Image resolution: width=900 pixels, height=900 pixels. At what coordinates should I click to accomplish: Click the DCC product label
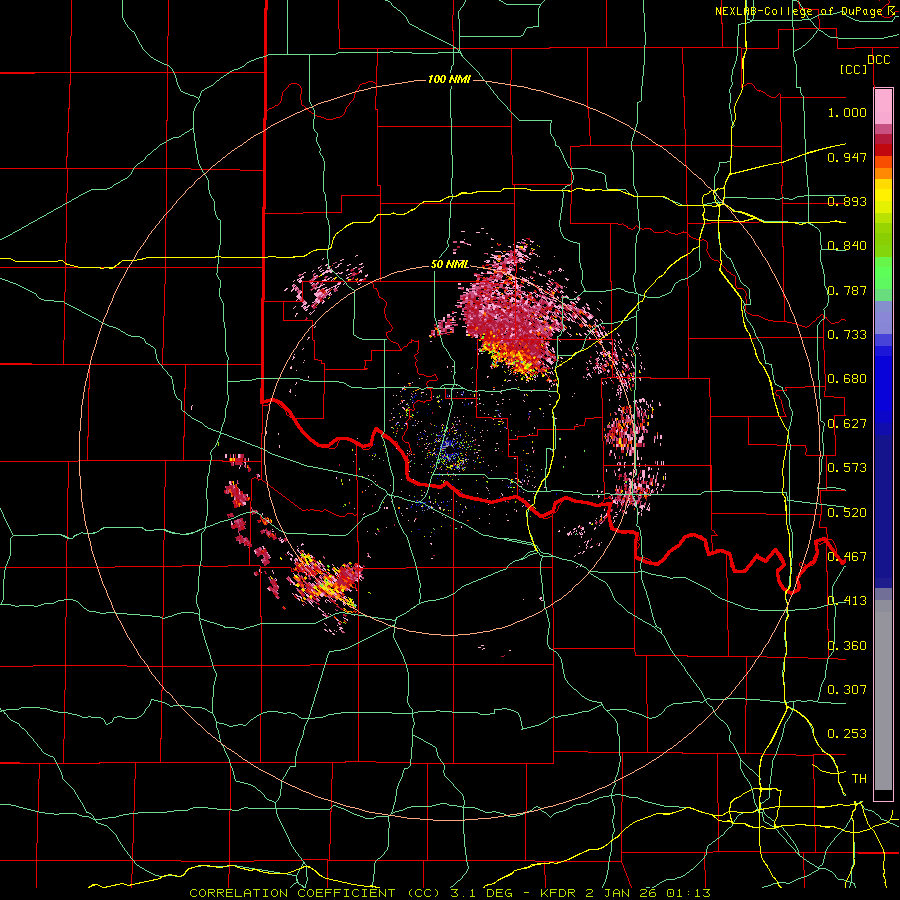pyautogui.click(x=879, y=59)
